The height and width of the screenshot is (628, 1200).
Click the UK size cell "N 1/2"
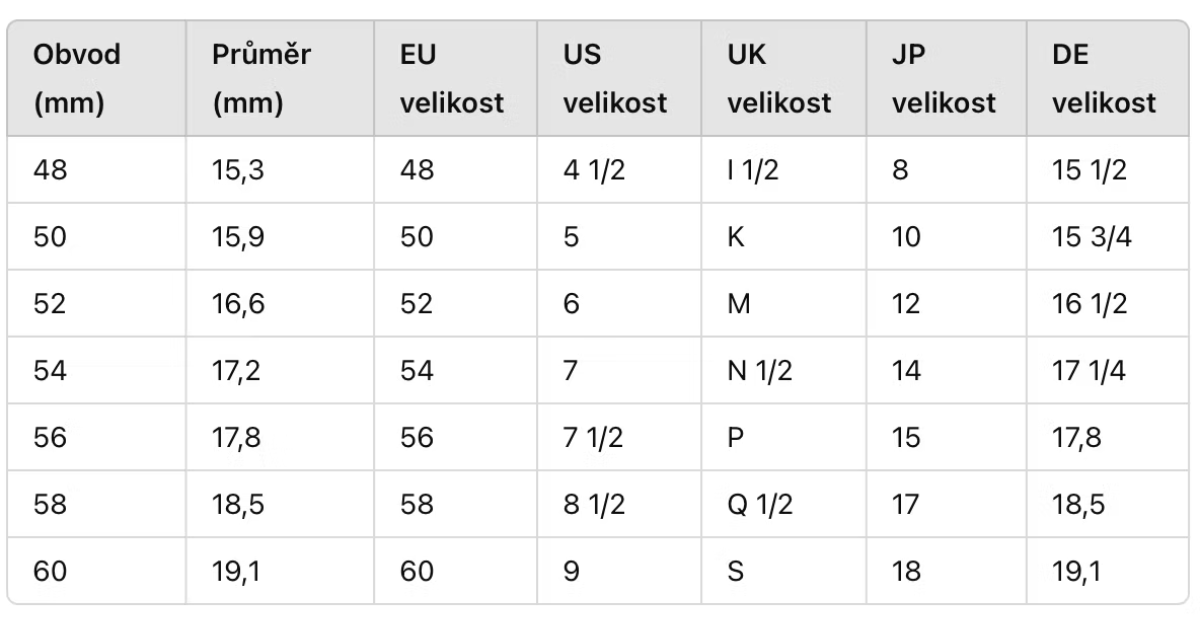(x=760, y=371)
